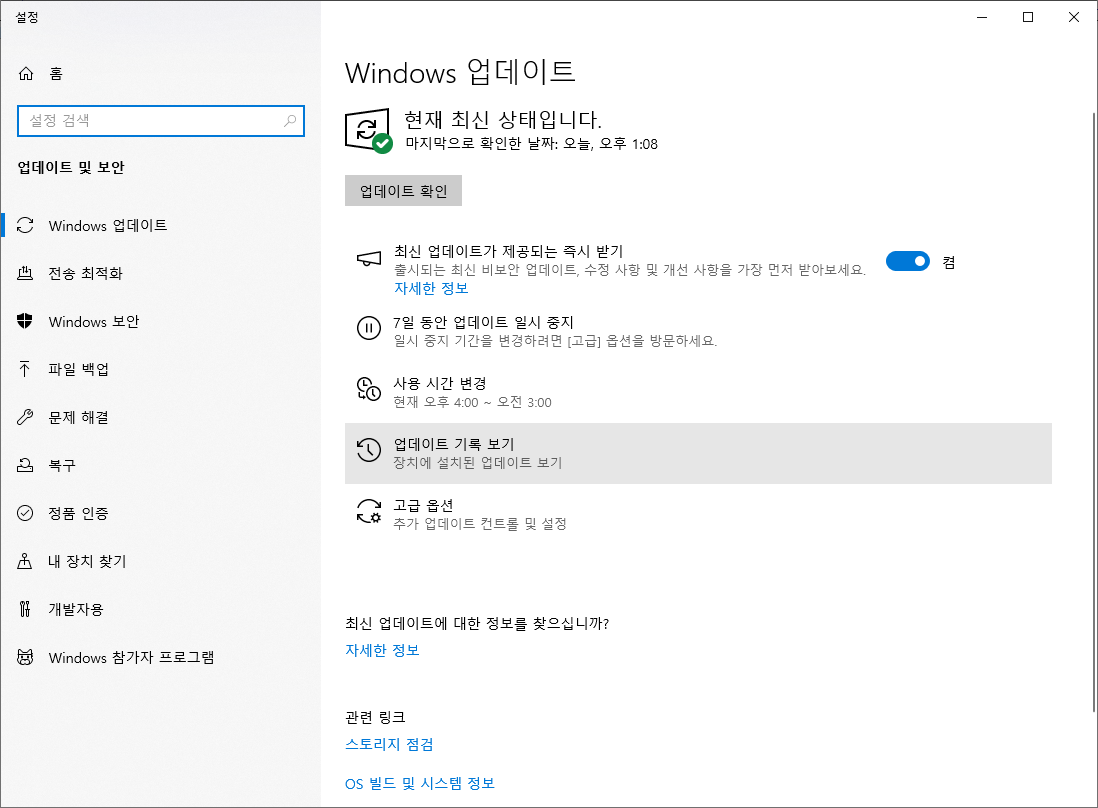Click the 업데이트 확인 button

click(403, 190)
